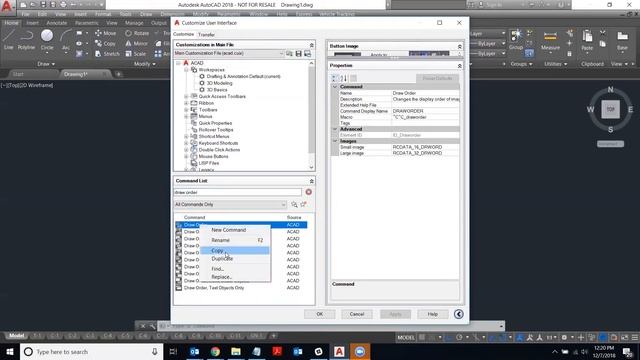The height and width of the screenshot is (360, 640).
Task: Click the Move tool in Modify panel
Action: 105,33
